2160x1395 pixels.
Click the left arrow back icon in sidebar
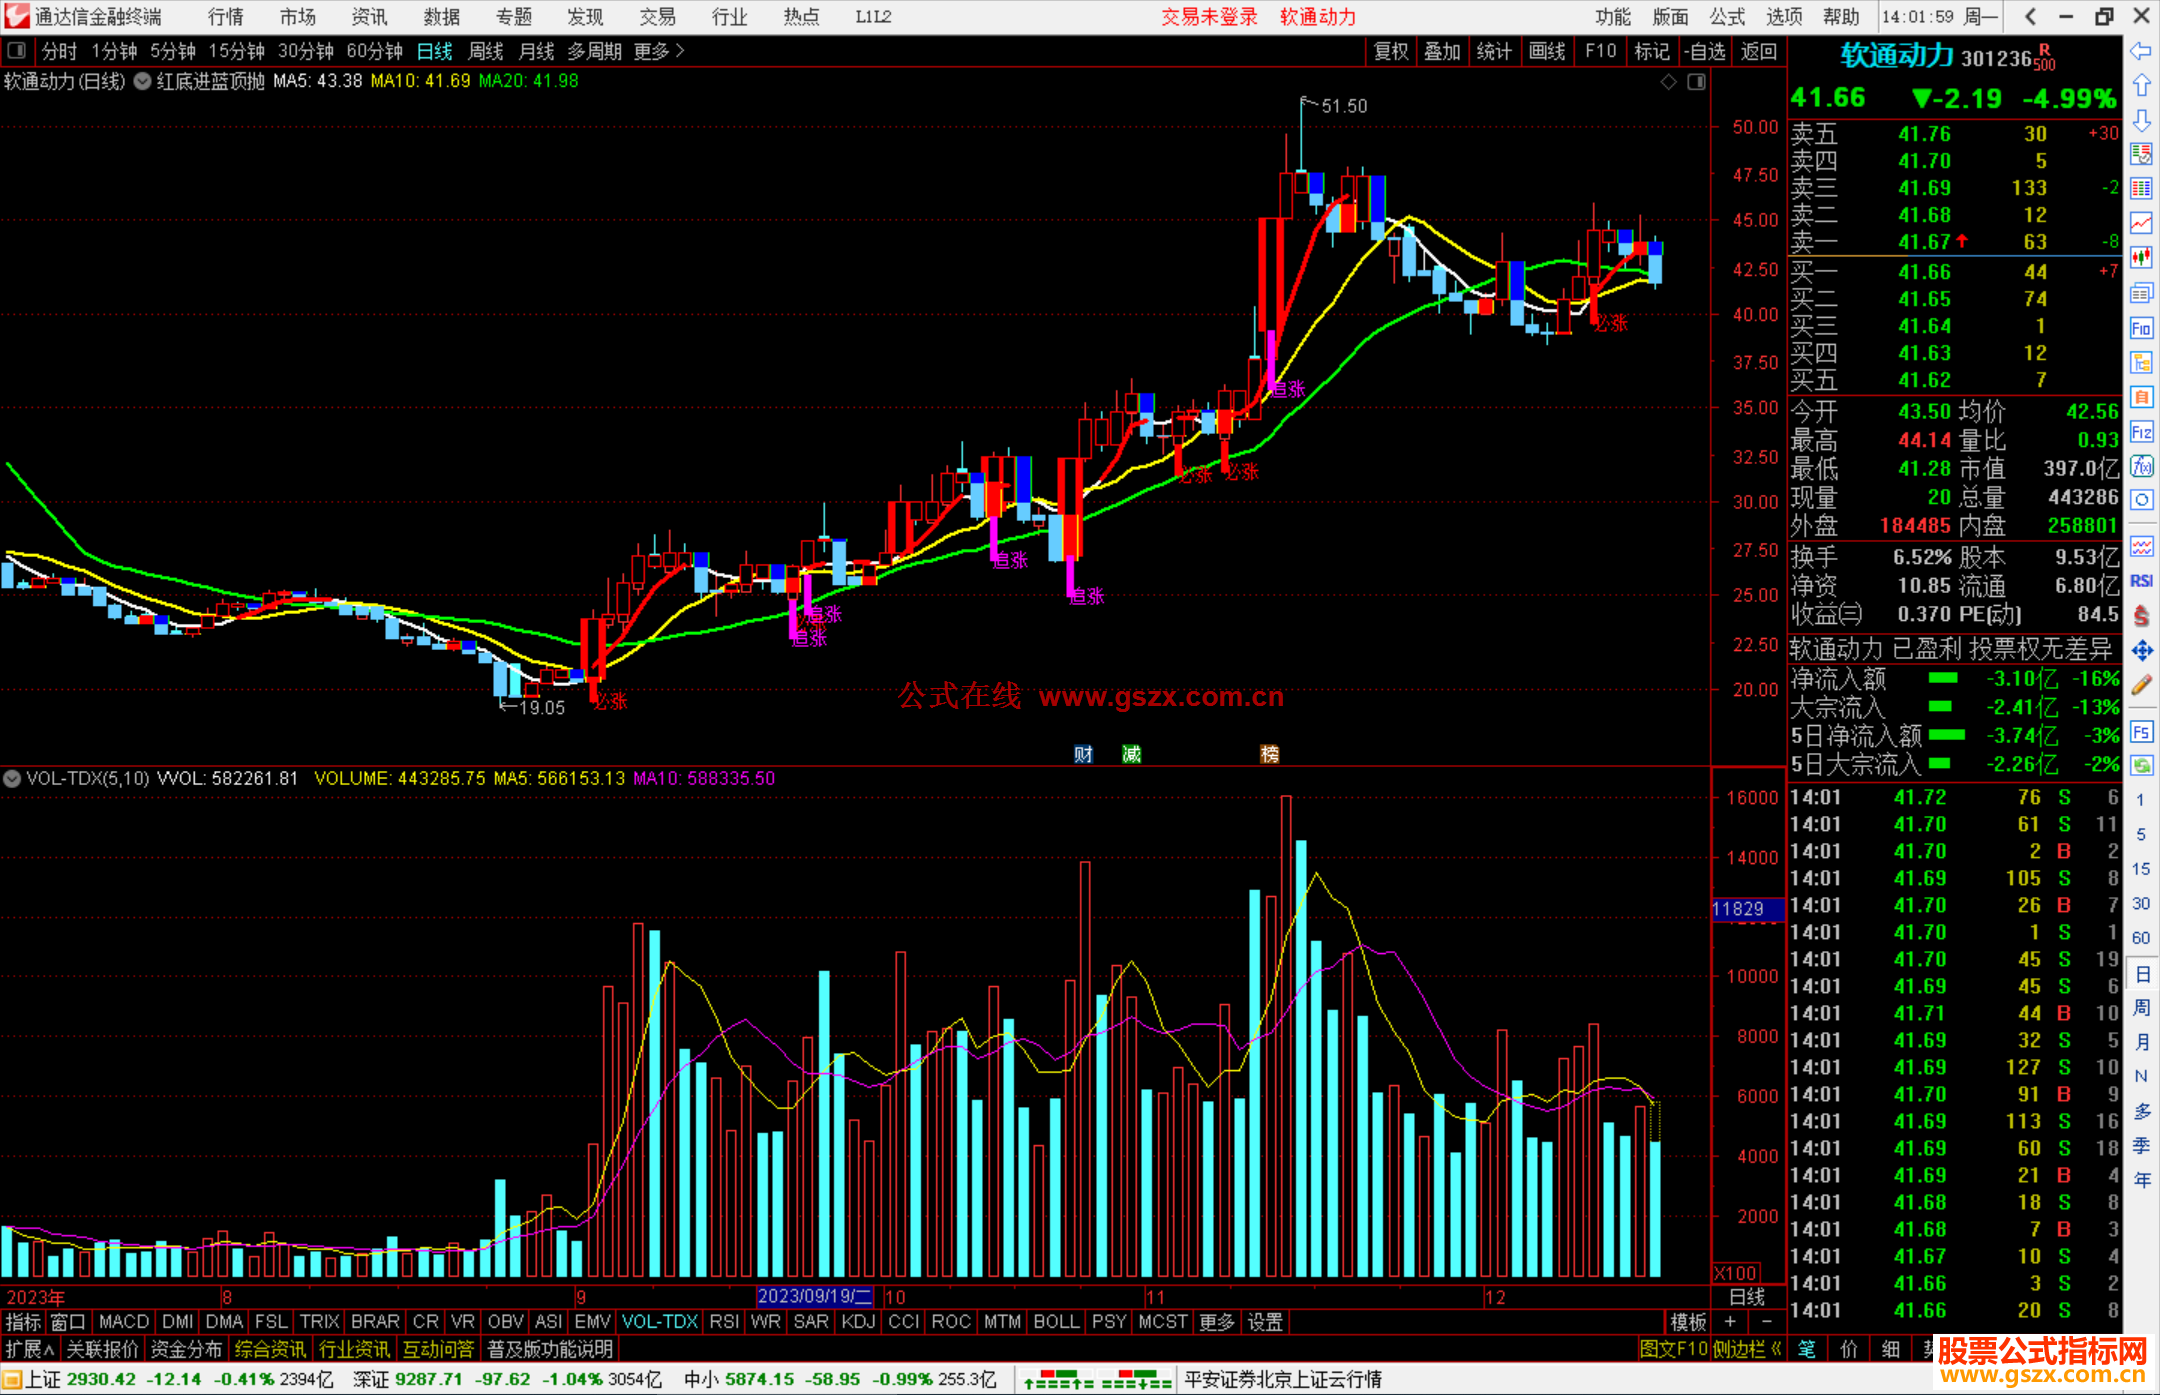pyautogui.click(x=2141, y=51)
